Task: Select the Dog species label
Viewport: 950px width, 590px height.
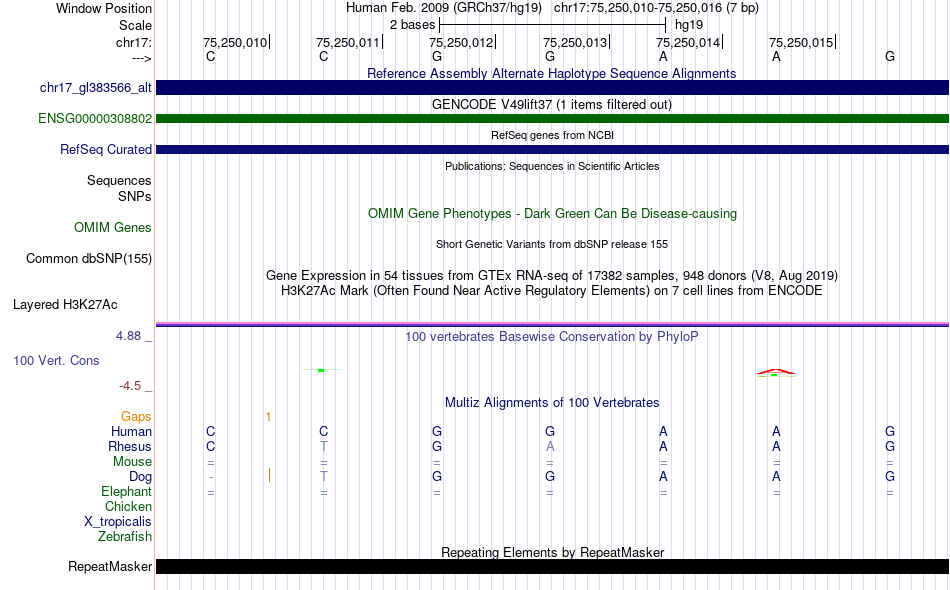Action: [140, 477]
